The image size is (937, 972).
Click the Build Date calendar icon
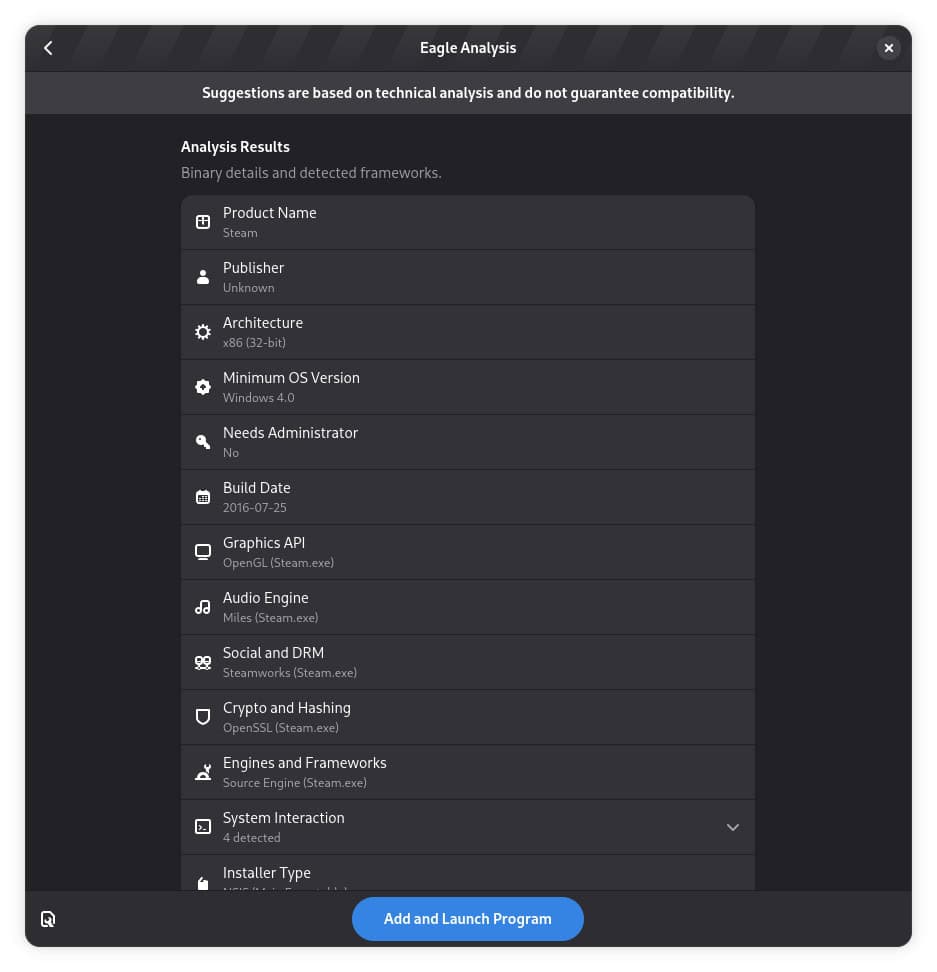tap(203, 496)
